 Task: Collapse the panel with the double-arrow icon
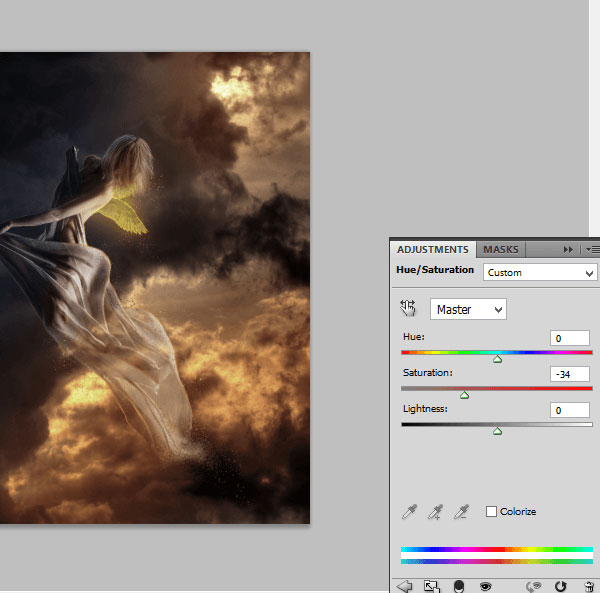pos(568,249)
